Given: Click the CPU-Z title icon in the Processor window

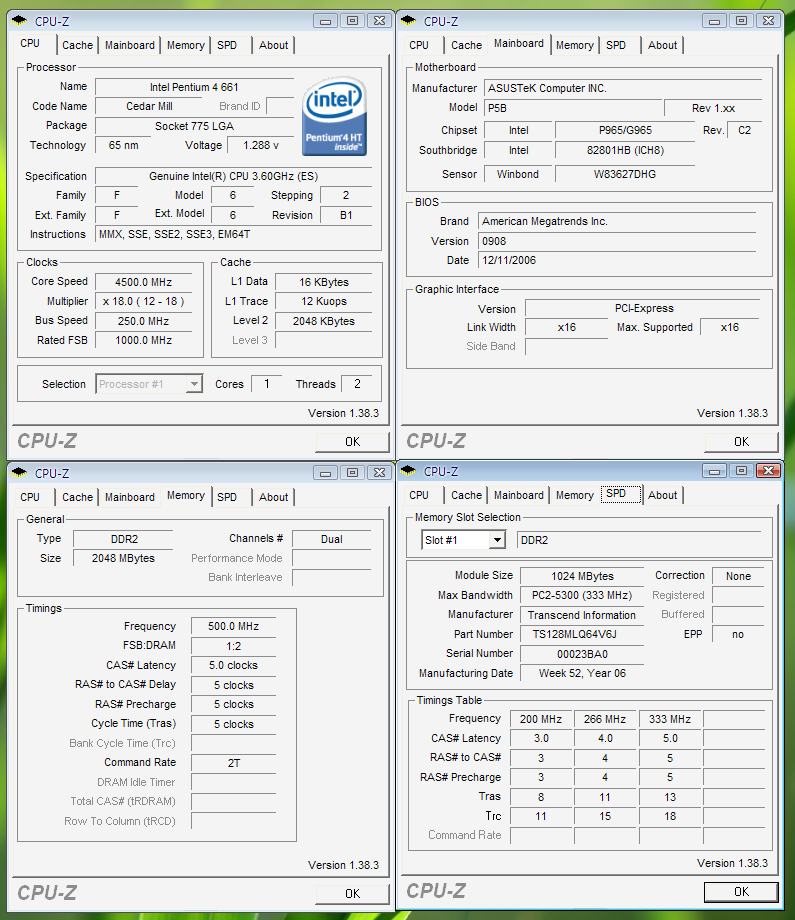Looking at the screenshot, I should coord(22,21).
